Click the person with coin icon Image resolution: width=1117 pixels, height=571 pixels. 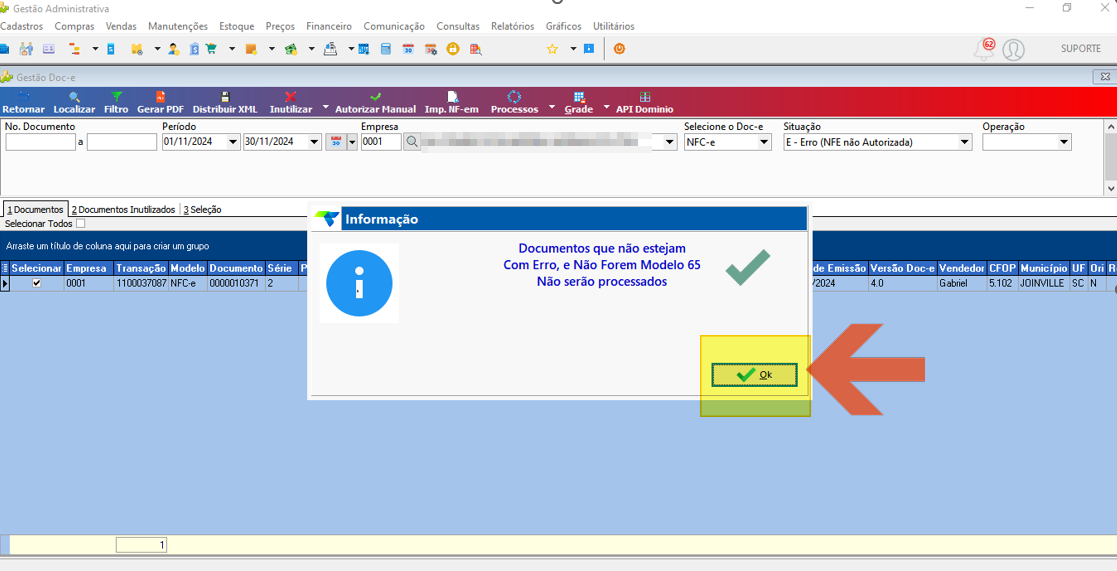pos(174,49)
